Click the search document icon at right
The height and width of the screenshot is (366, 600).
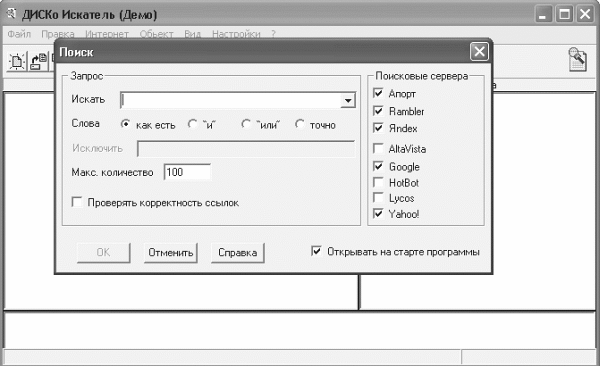(x=577, y=59)
